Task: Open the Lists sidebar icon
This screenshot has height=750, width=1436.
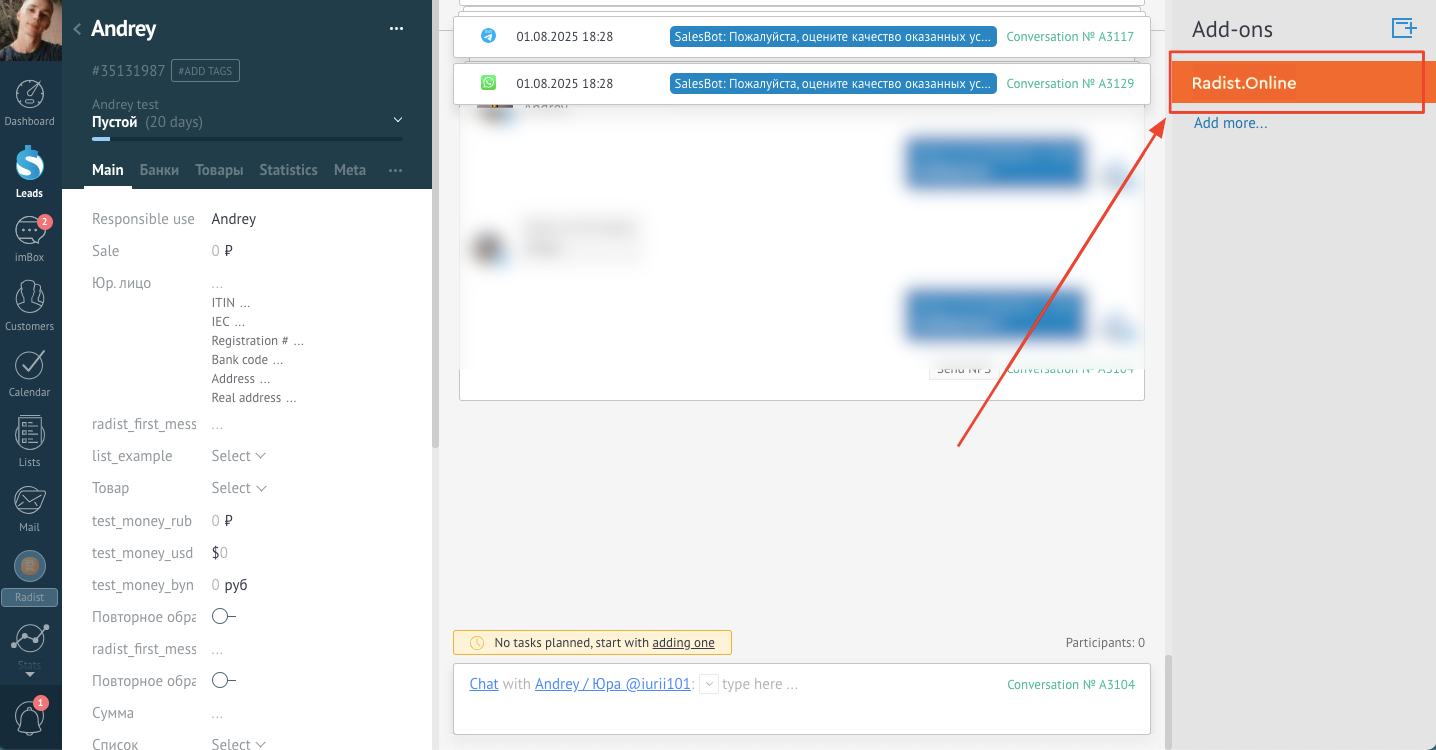Action: (x=29, y=441)
